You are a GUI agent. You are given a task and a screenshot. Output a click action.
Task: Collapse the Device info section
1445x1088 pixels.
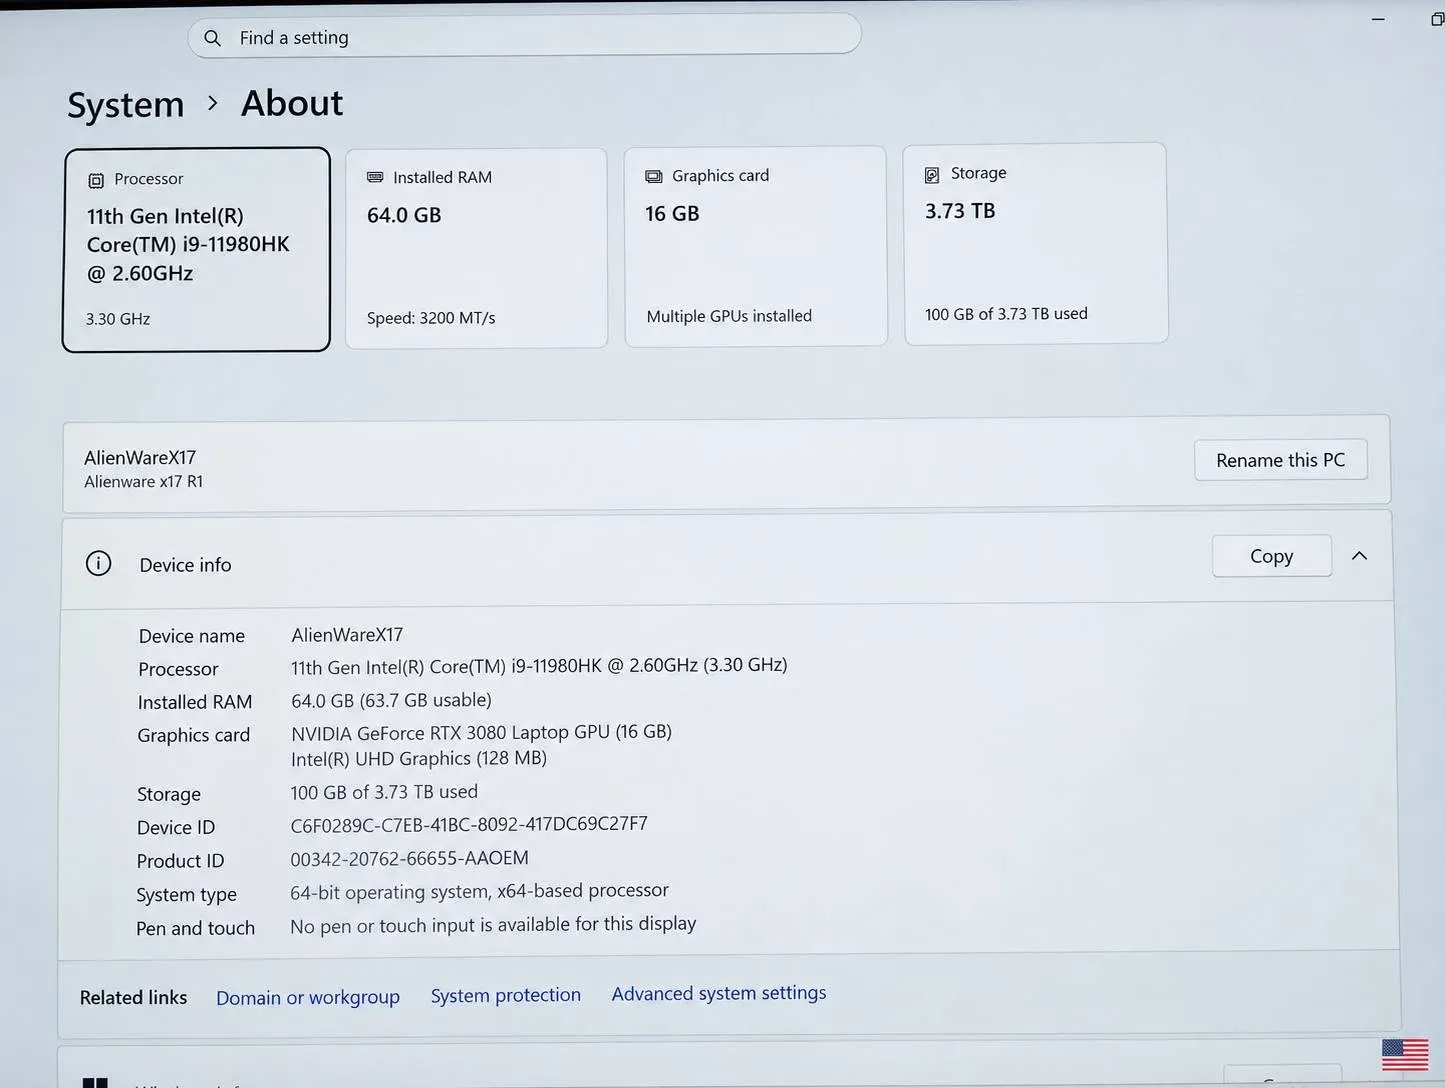click(1359, 556)
